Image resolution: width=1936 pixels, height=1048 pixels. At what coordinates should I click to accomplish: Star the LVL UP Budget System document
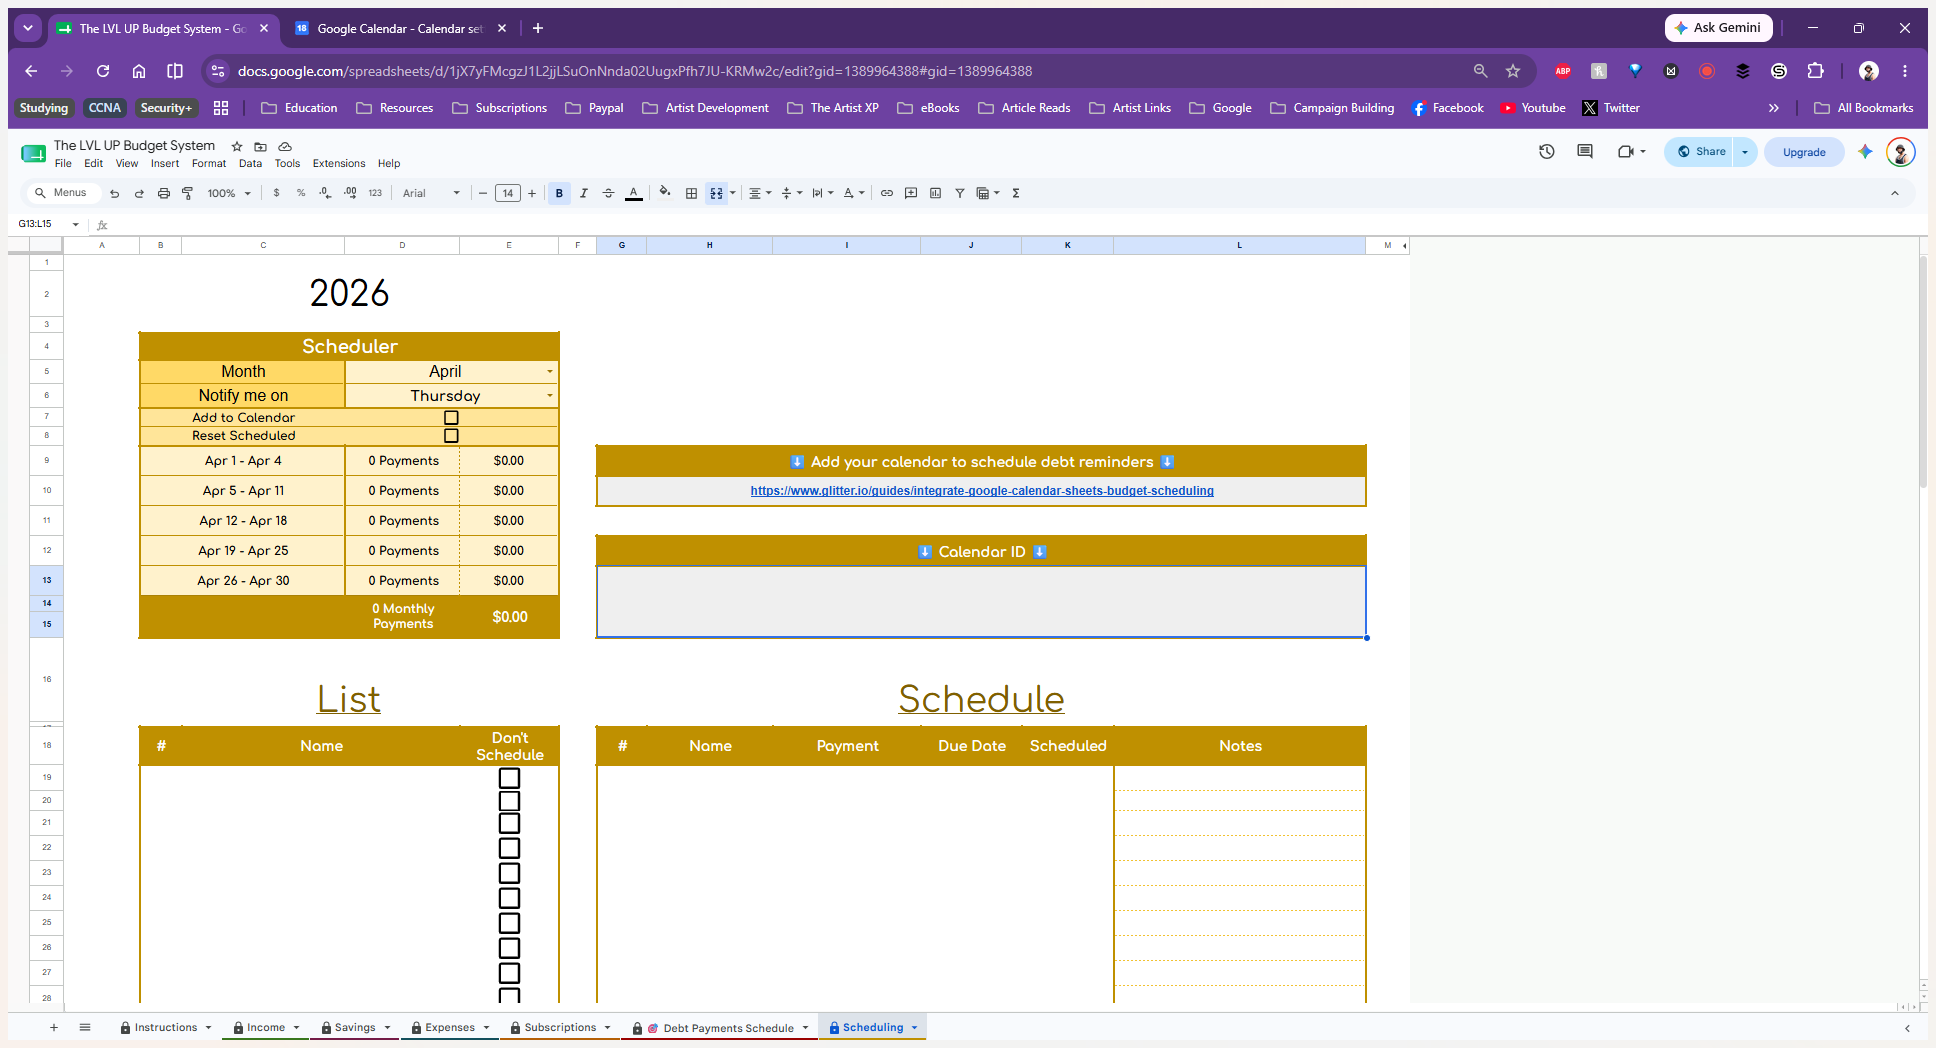tap(237, 146)
